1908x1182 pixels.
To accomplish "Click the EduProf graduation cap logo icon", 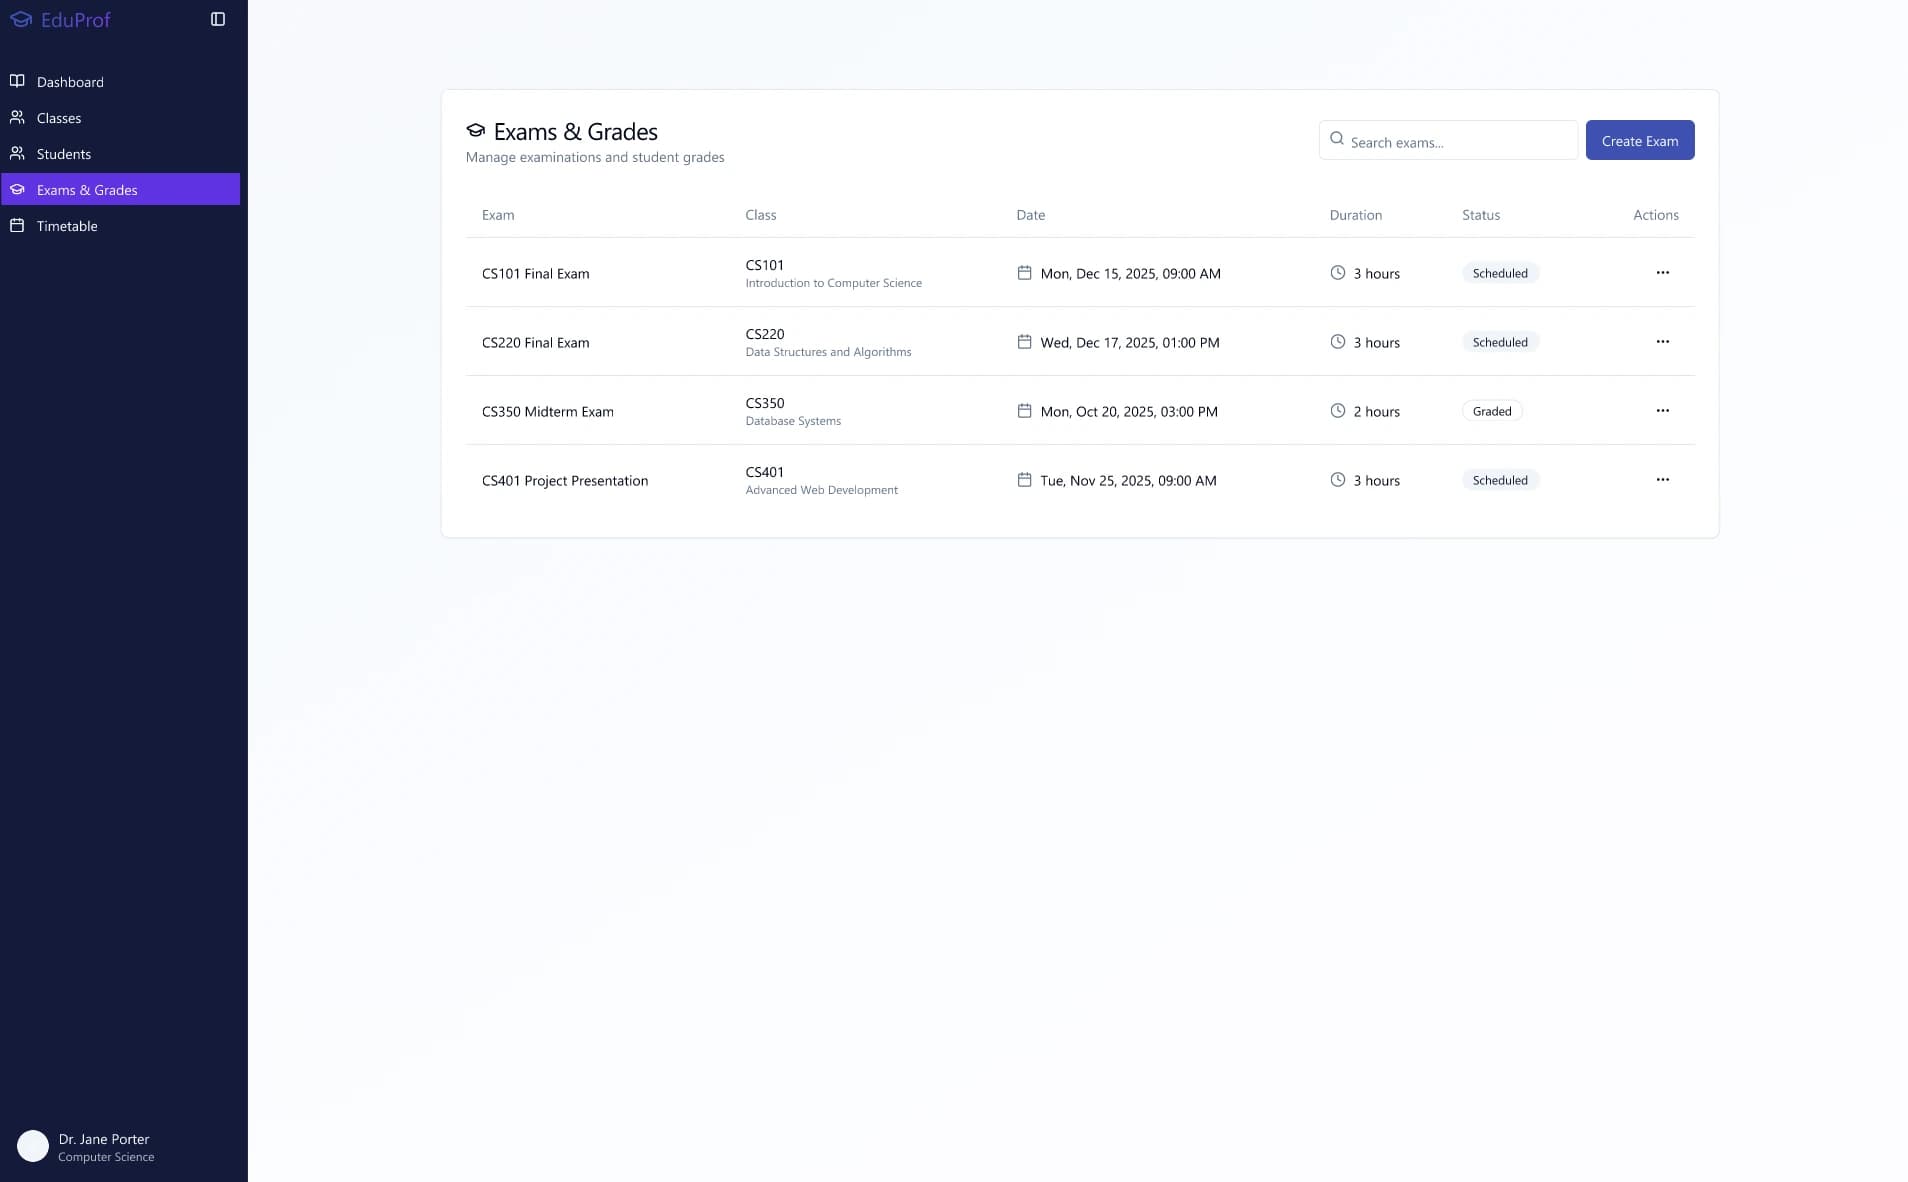I will tap(21, 19).
